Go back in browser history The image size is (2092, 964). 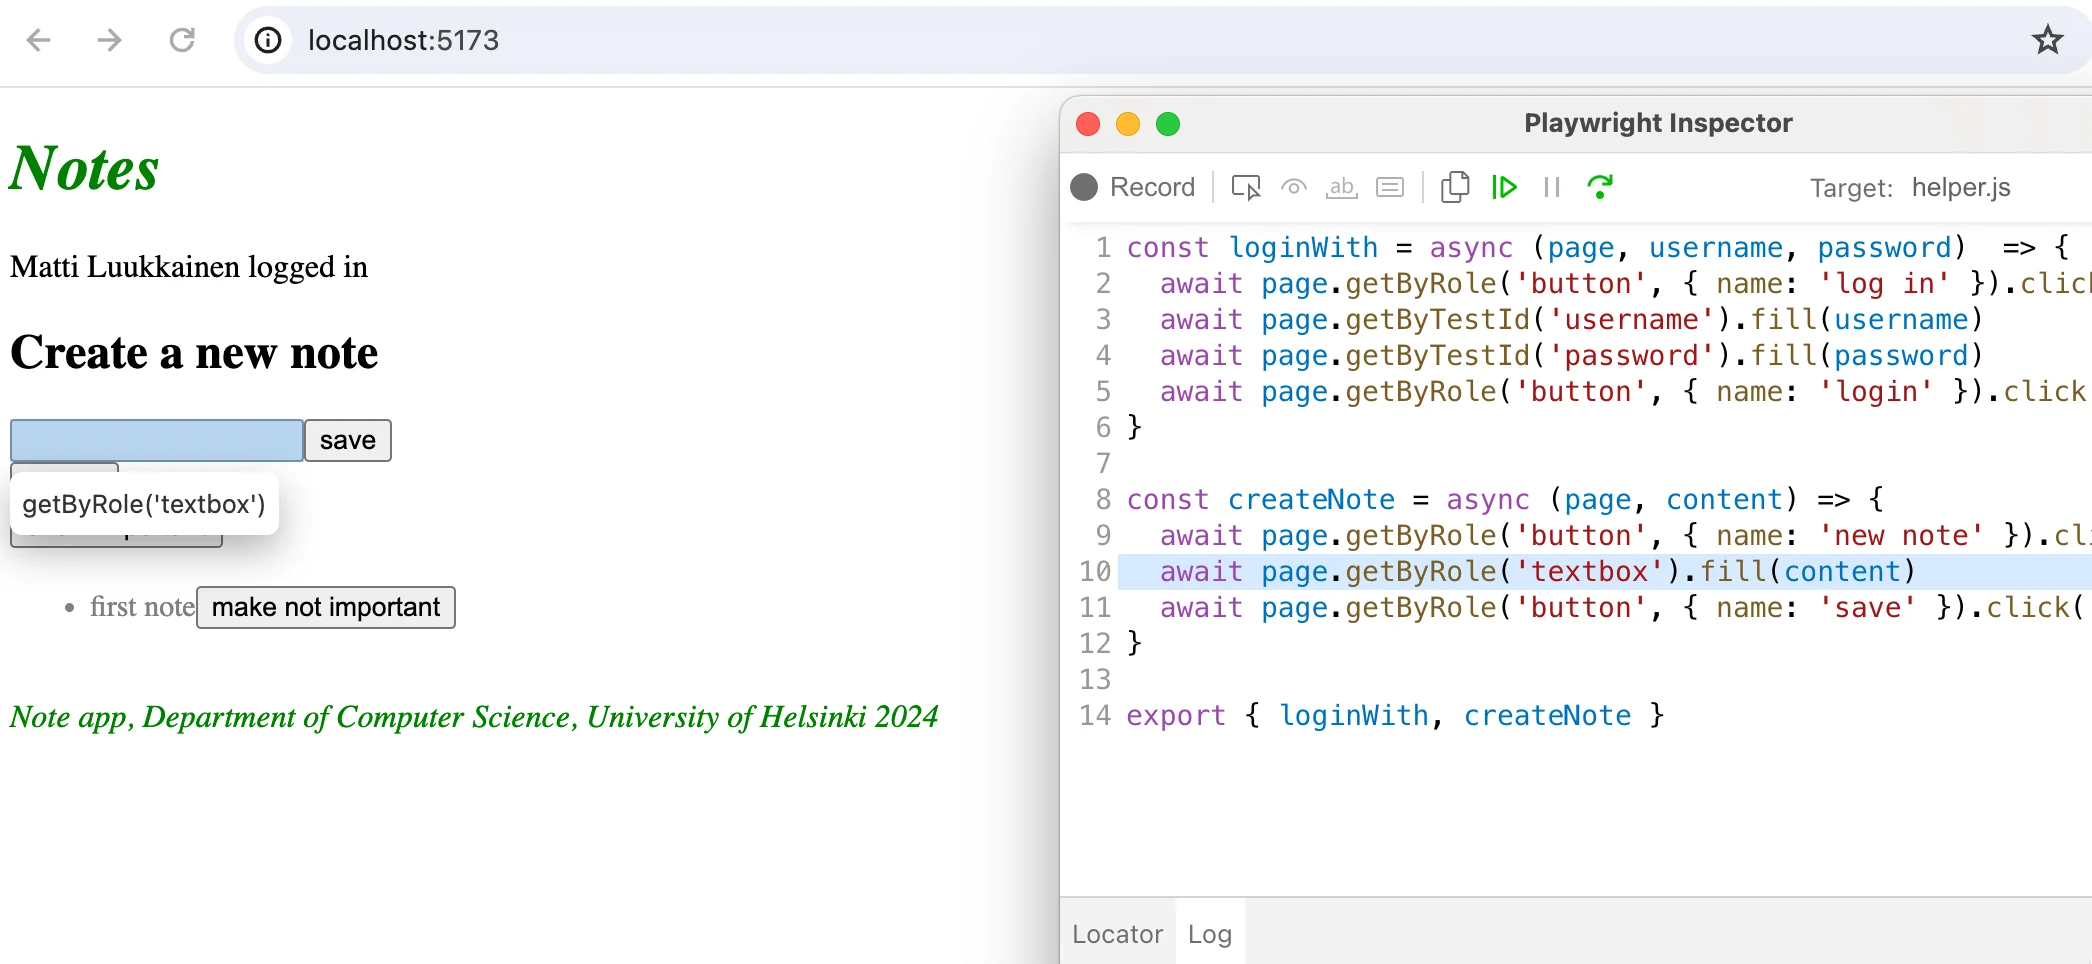39,40
